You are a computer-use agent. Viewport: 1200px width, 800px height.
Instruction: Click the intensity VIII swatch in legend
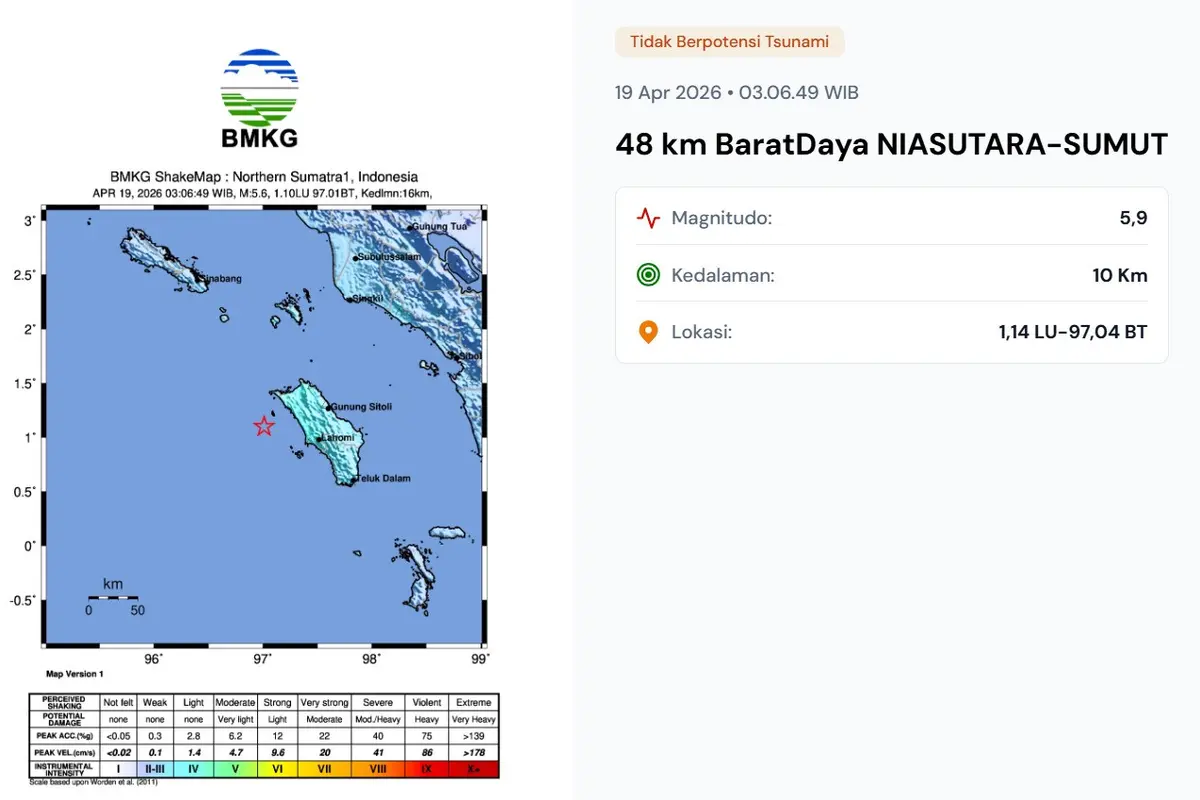[x=378, y=769]
